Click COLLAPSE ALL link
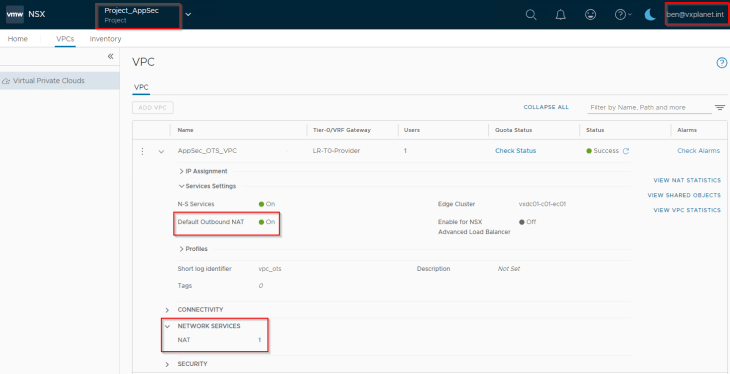Image resolution: width=730 pixels, height=374 pixels. point(546,107)
